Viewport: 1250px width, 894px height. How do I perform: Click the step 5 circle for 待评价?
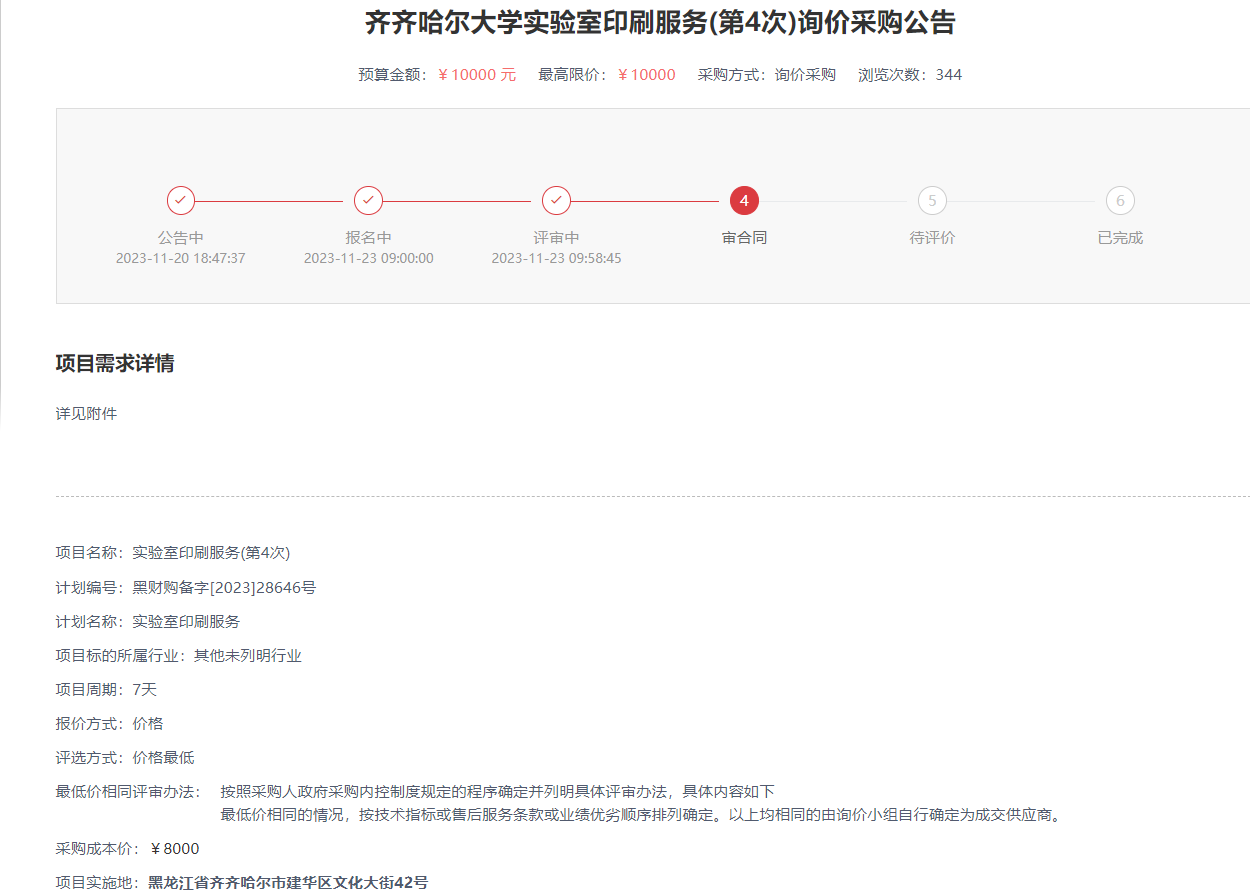(932, 201)
